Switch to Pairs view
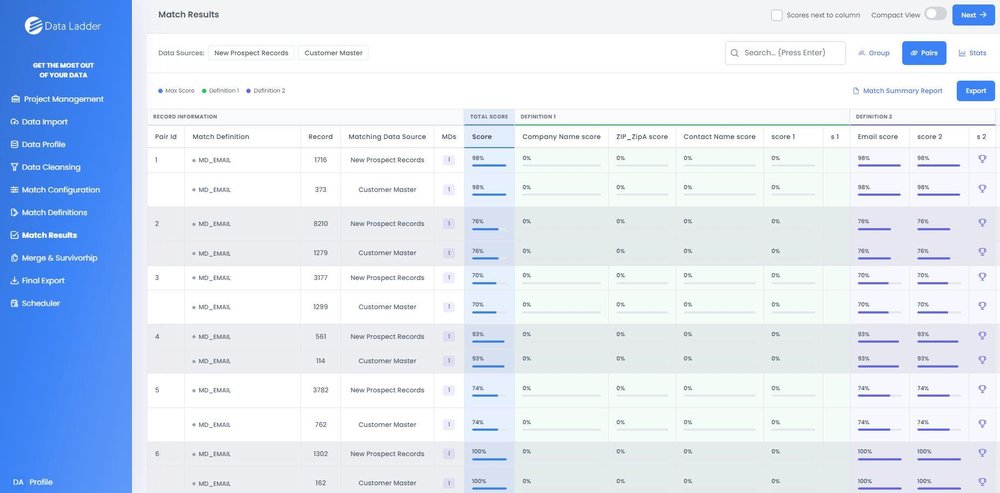 (x=924, y=53)
